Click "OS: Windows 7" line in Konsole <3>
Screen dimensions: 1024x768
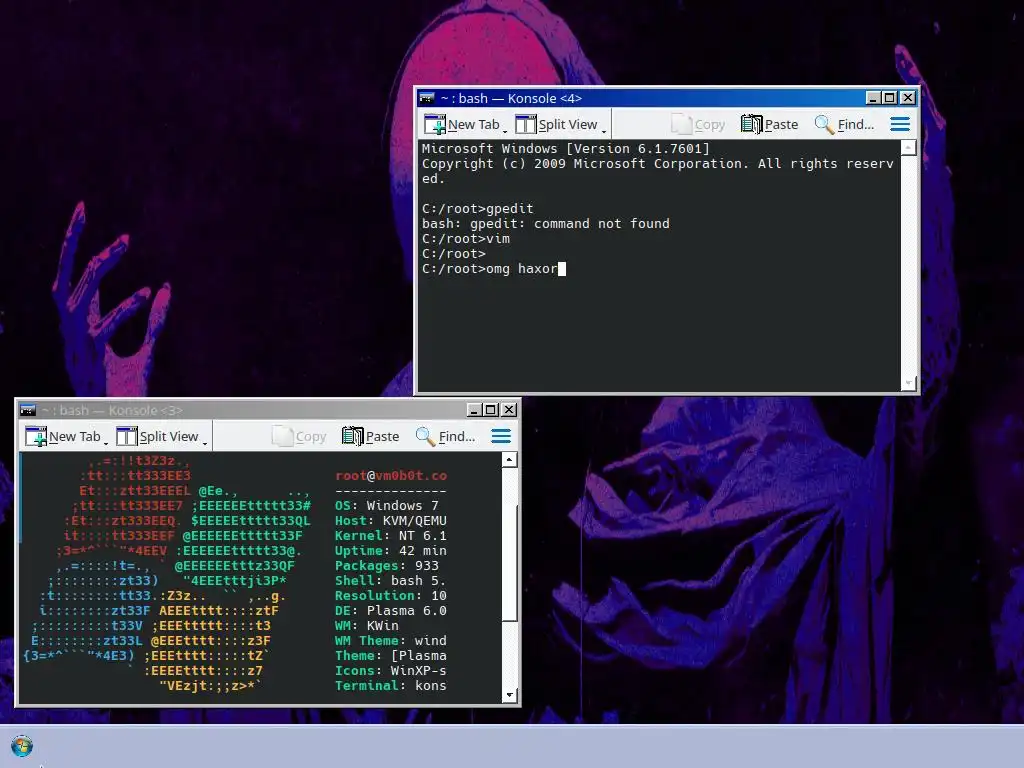pyautogui.click(x=387, y=505)
